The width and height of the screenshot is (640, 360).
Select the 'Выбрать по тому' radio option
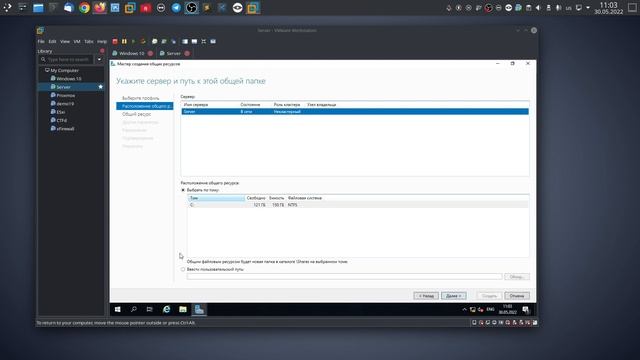[183, 190]
